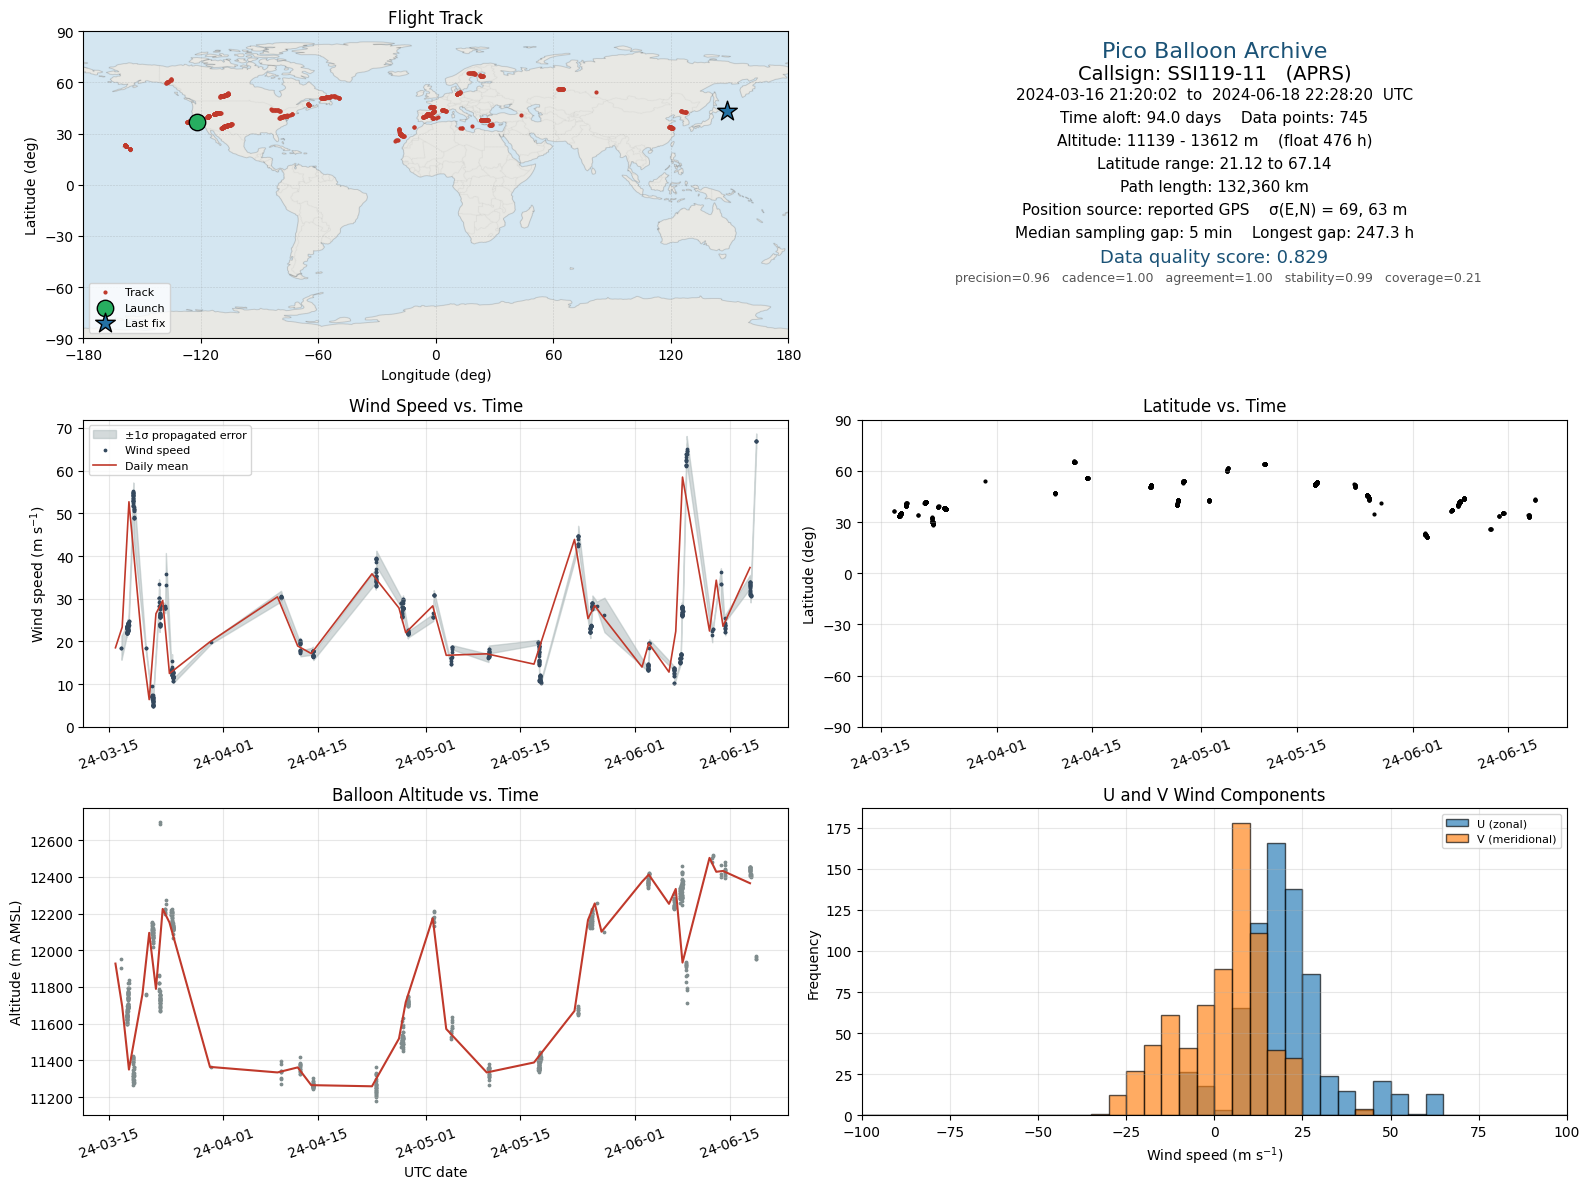Select the blue U (zonal) legend swatch
Screen dimensions: 1589x1189
[1456, 824]
